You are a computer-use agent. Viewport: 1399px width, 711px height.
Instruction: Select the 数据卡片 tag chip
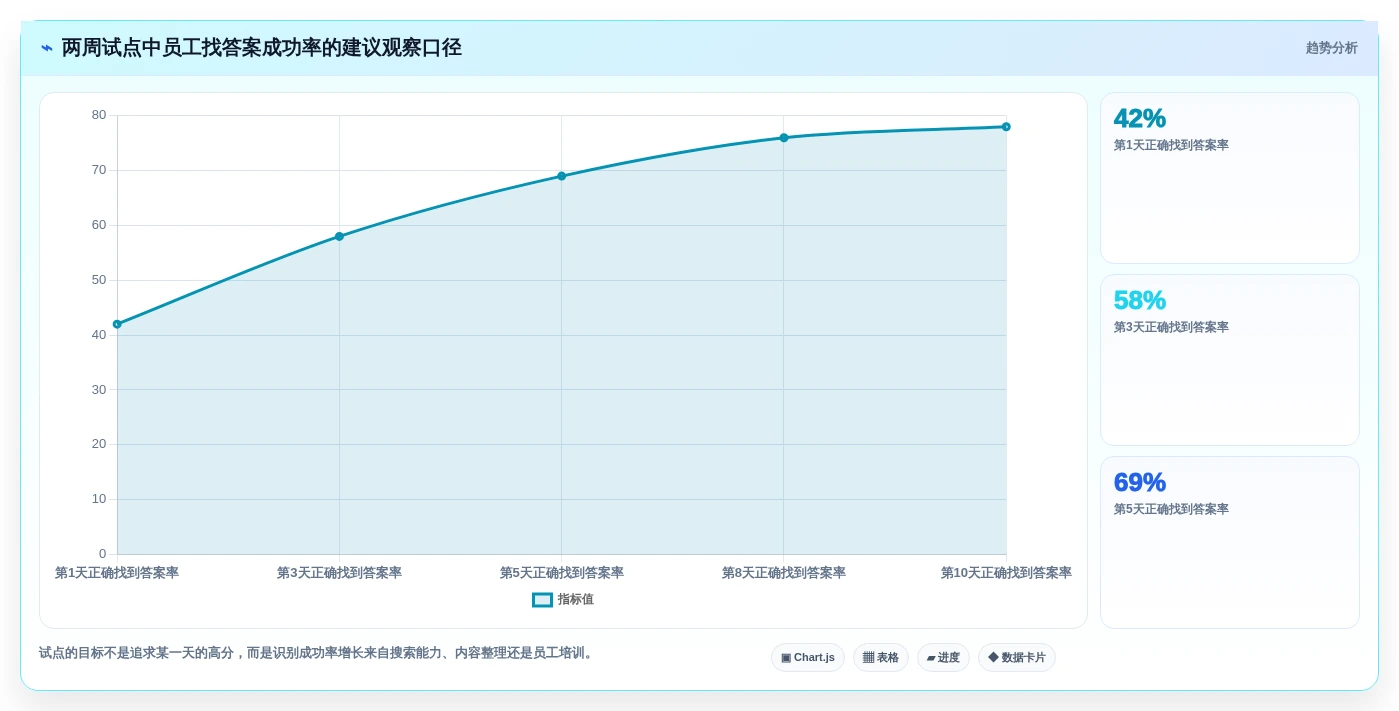[x=1017, y=658]
